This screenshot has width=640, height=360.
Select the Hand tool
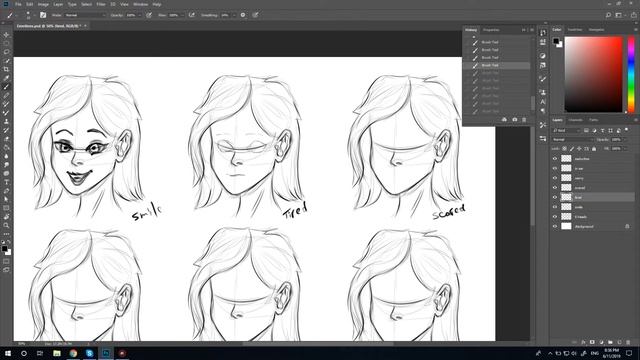[6, 217]
